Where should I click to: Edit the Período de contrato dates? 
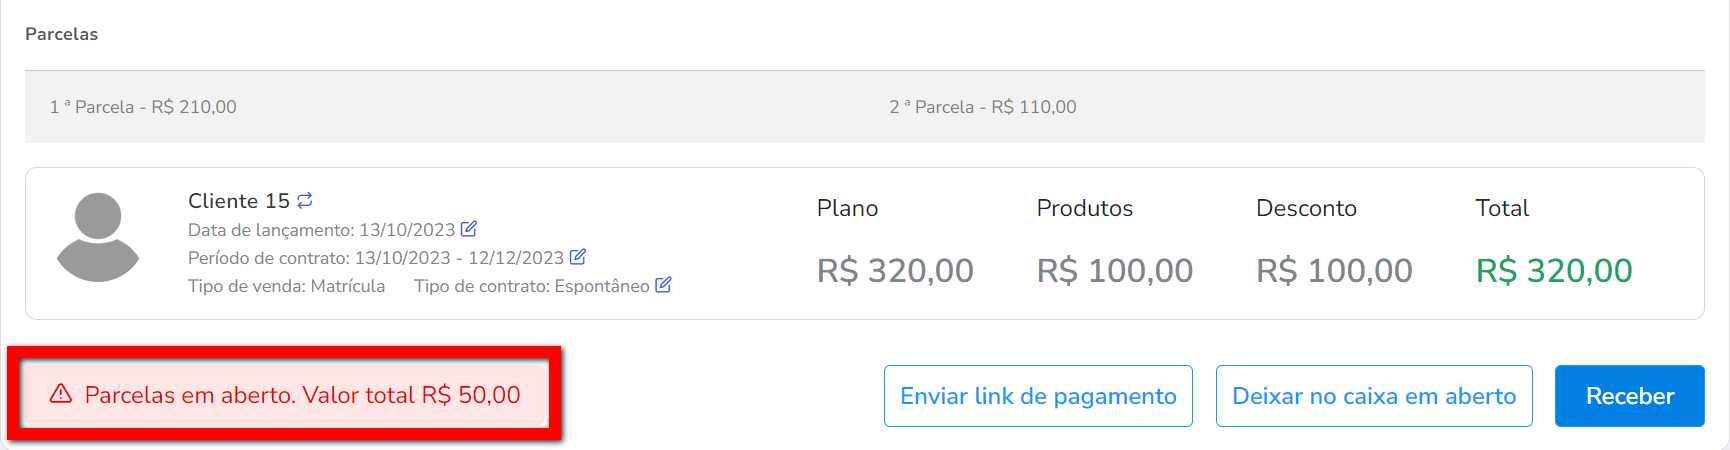pos(578,257)
